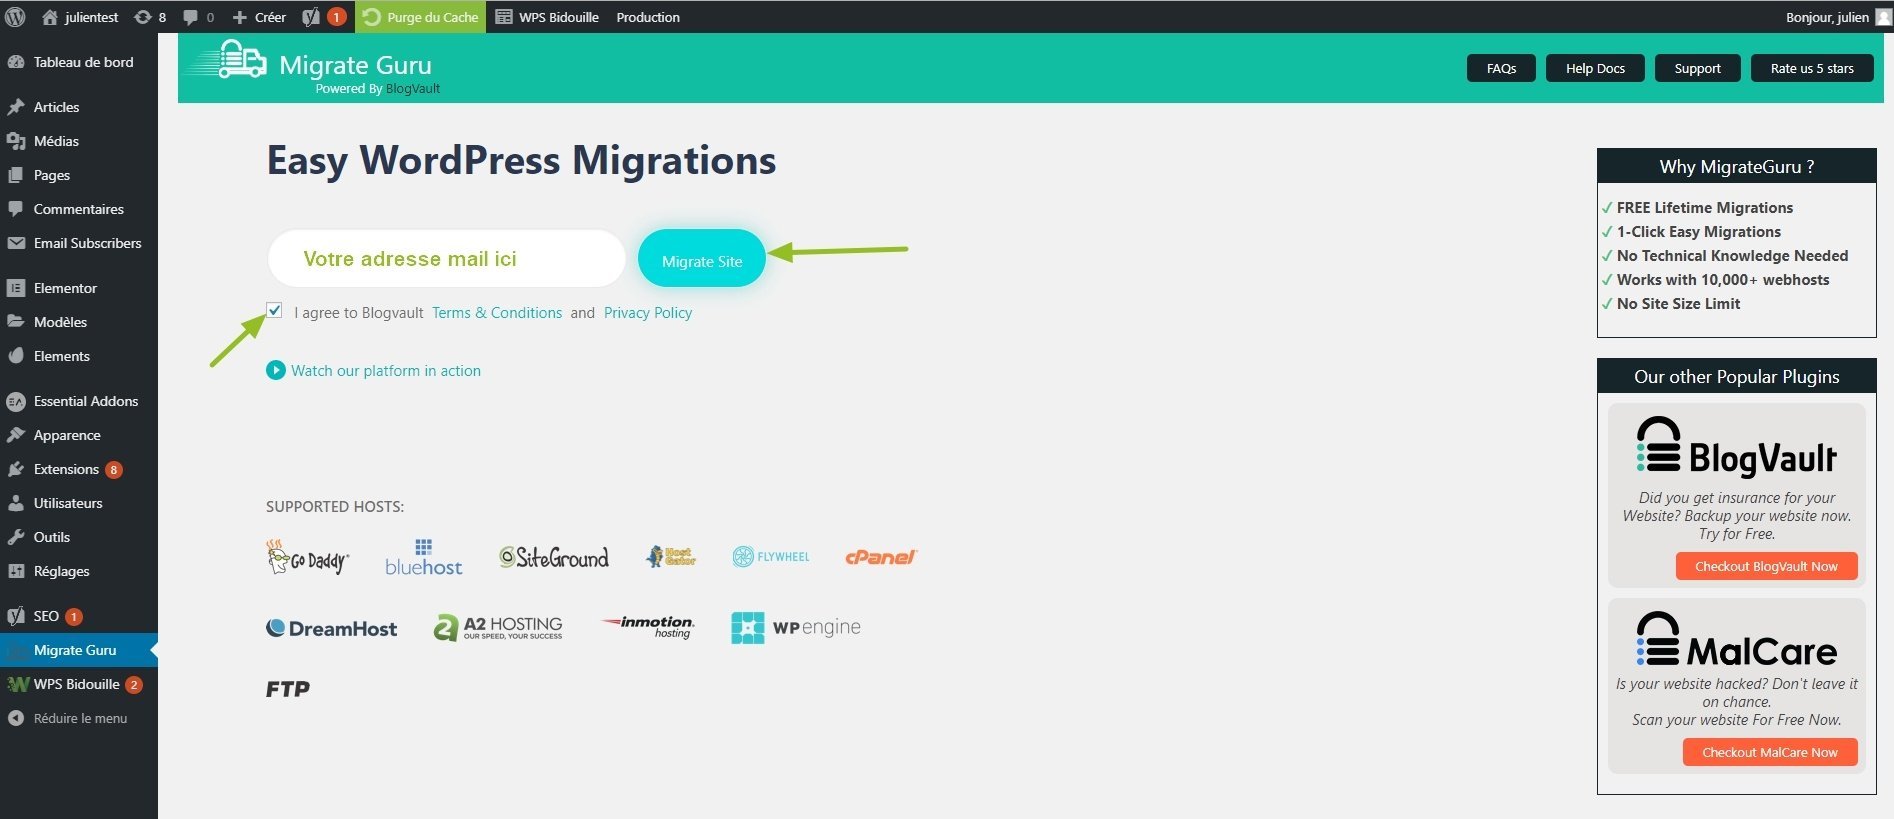Click Bonjour, julien account menu
Screen dimensions: 1894x819
(1827, 17)
